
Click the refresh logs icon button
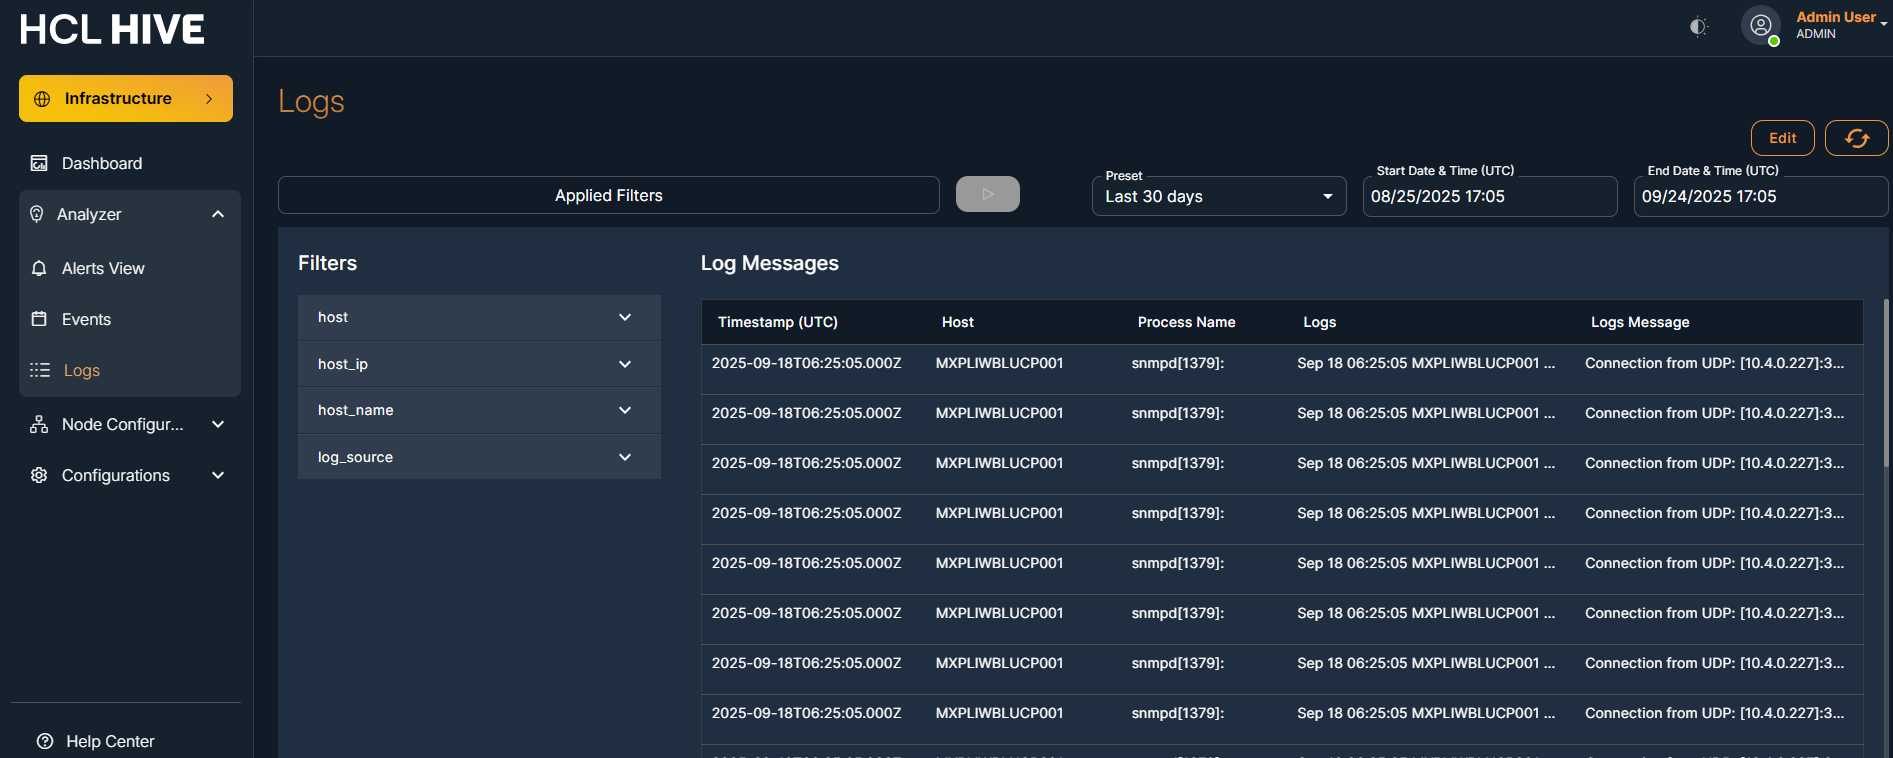click(1856, 138)
